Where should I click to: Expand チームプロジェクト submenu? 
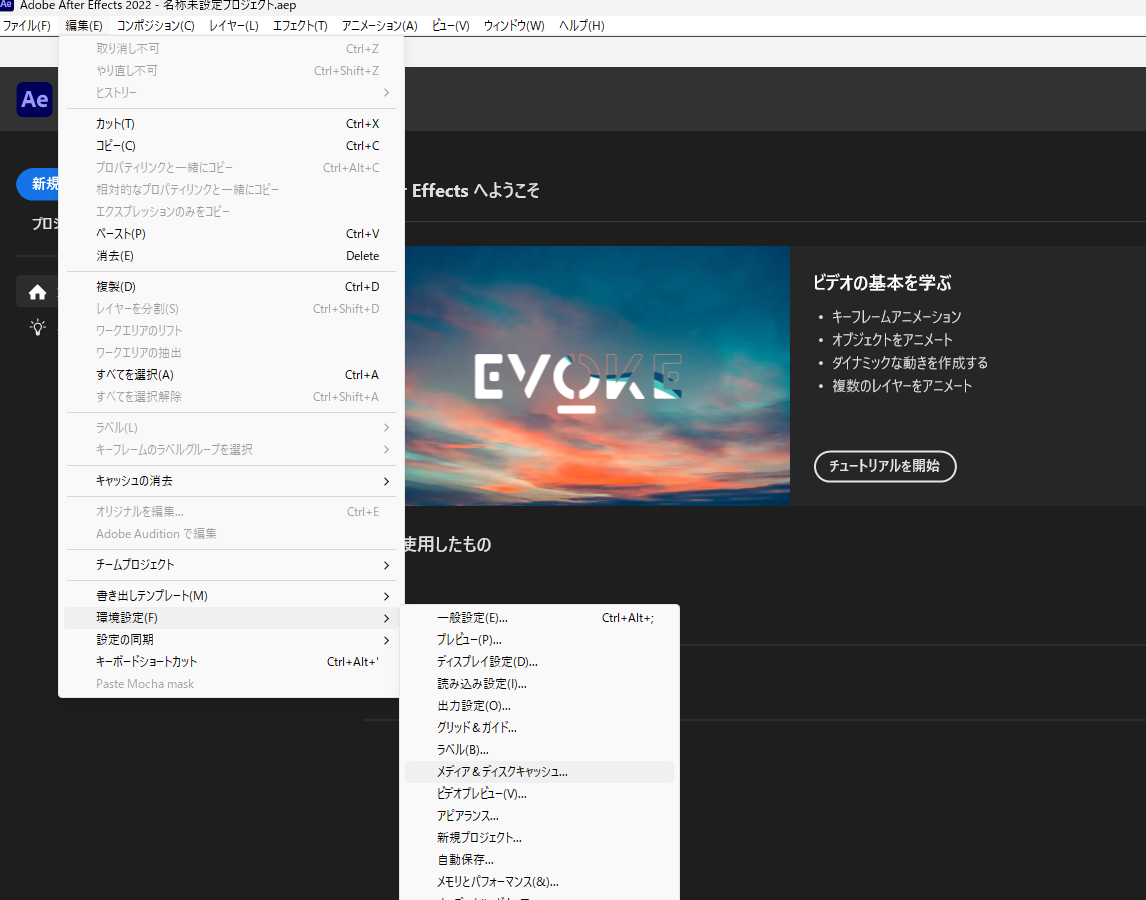tap(230, 565)
